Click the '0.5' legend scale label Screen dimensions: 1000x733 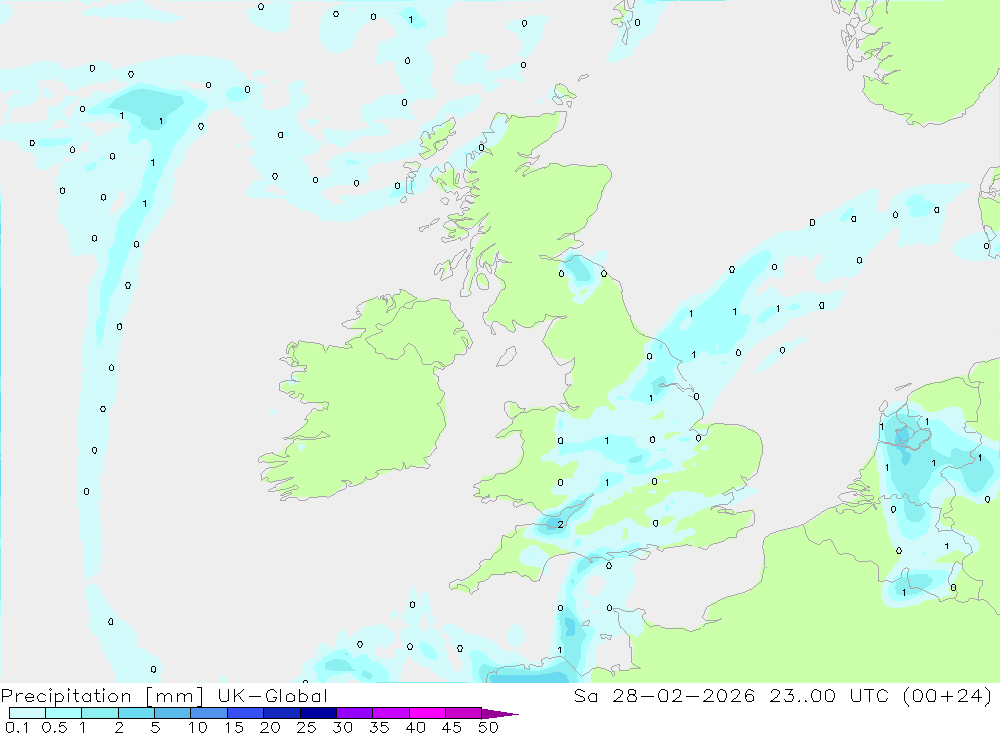tap(54, 727)
